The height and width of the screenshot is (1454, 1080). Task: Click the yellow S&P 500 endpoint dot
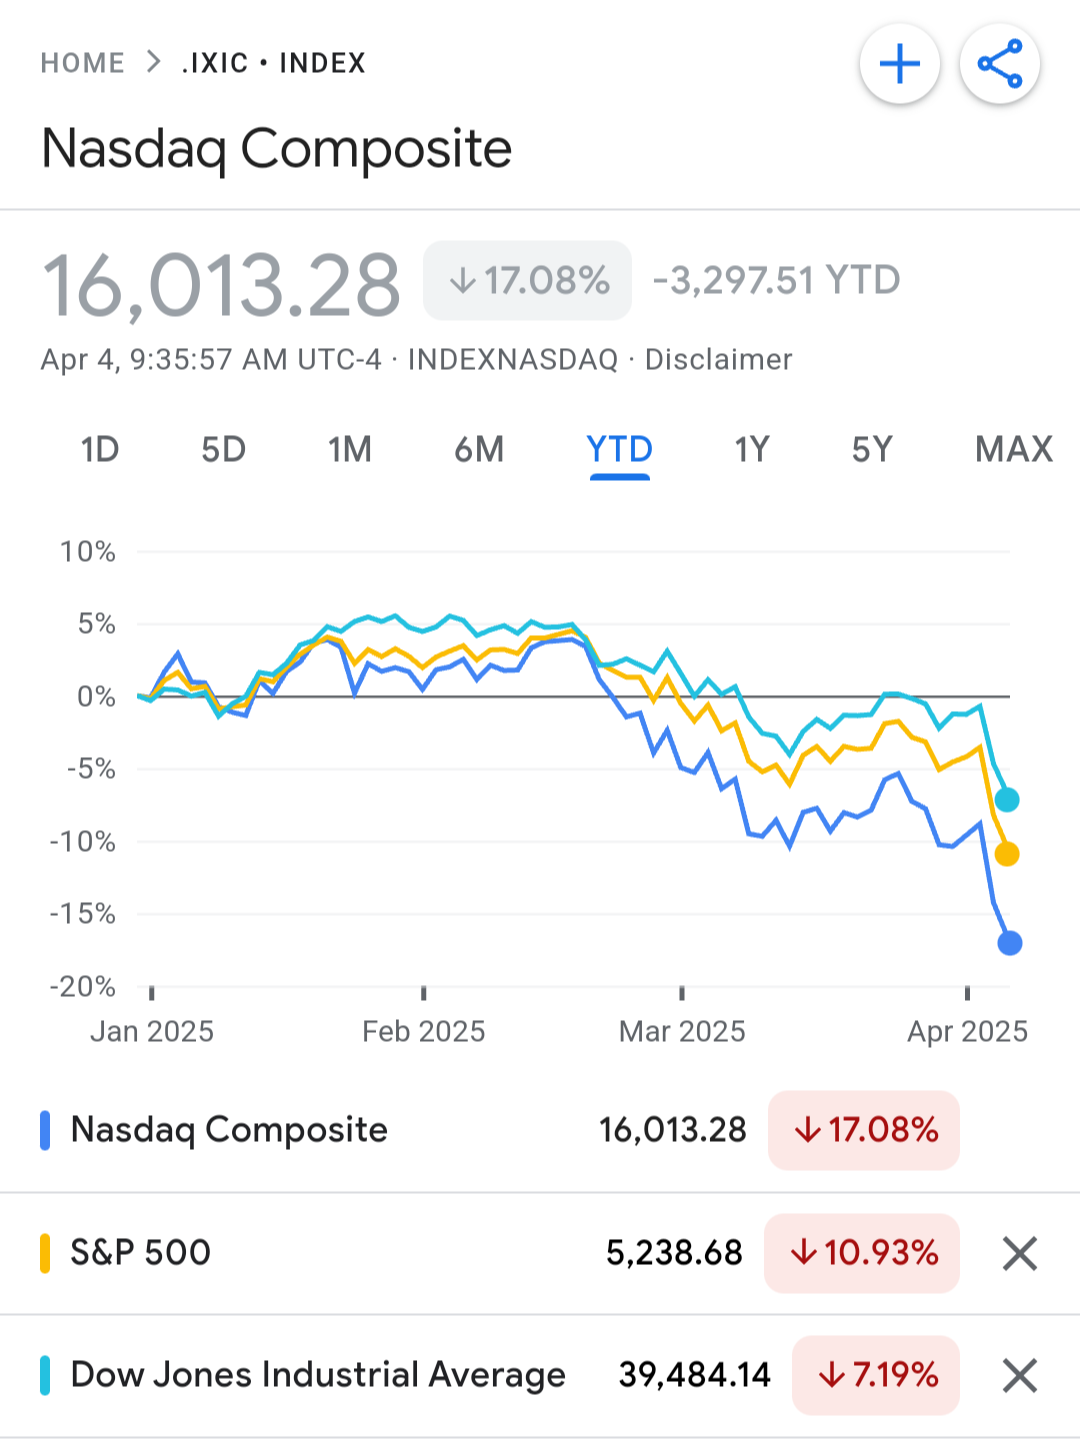click(x=1007, y=854)
